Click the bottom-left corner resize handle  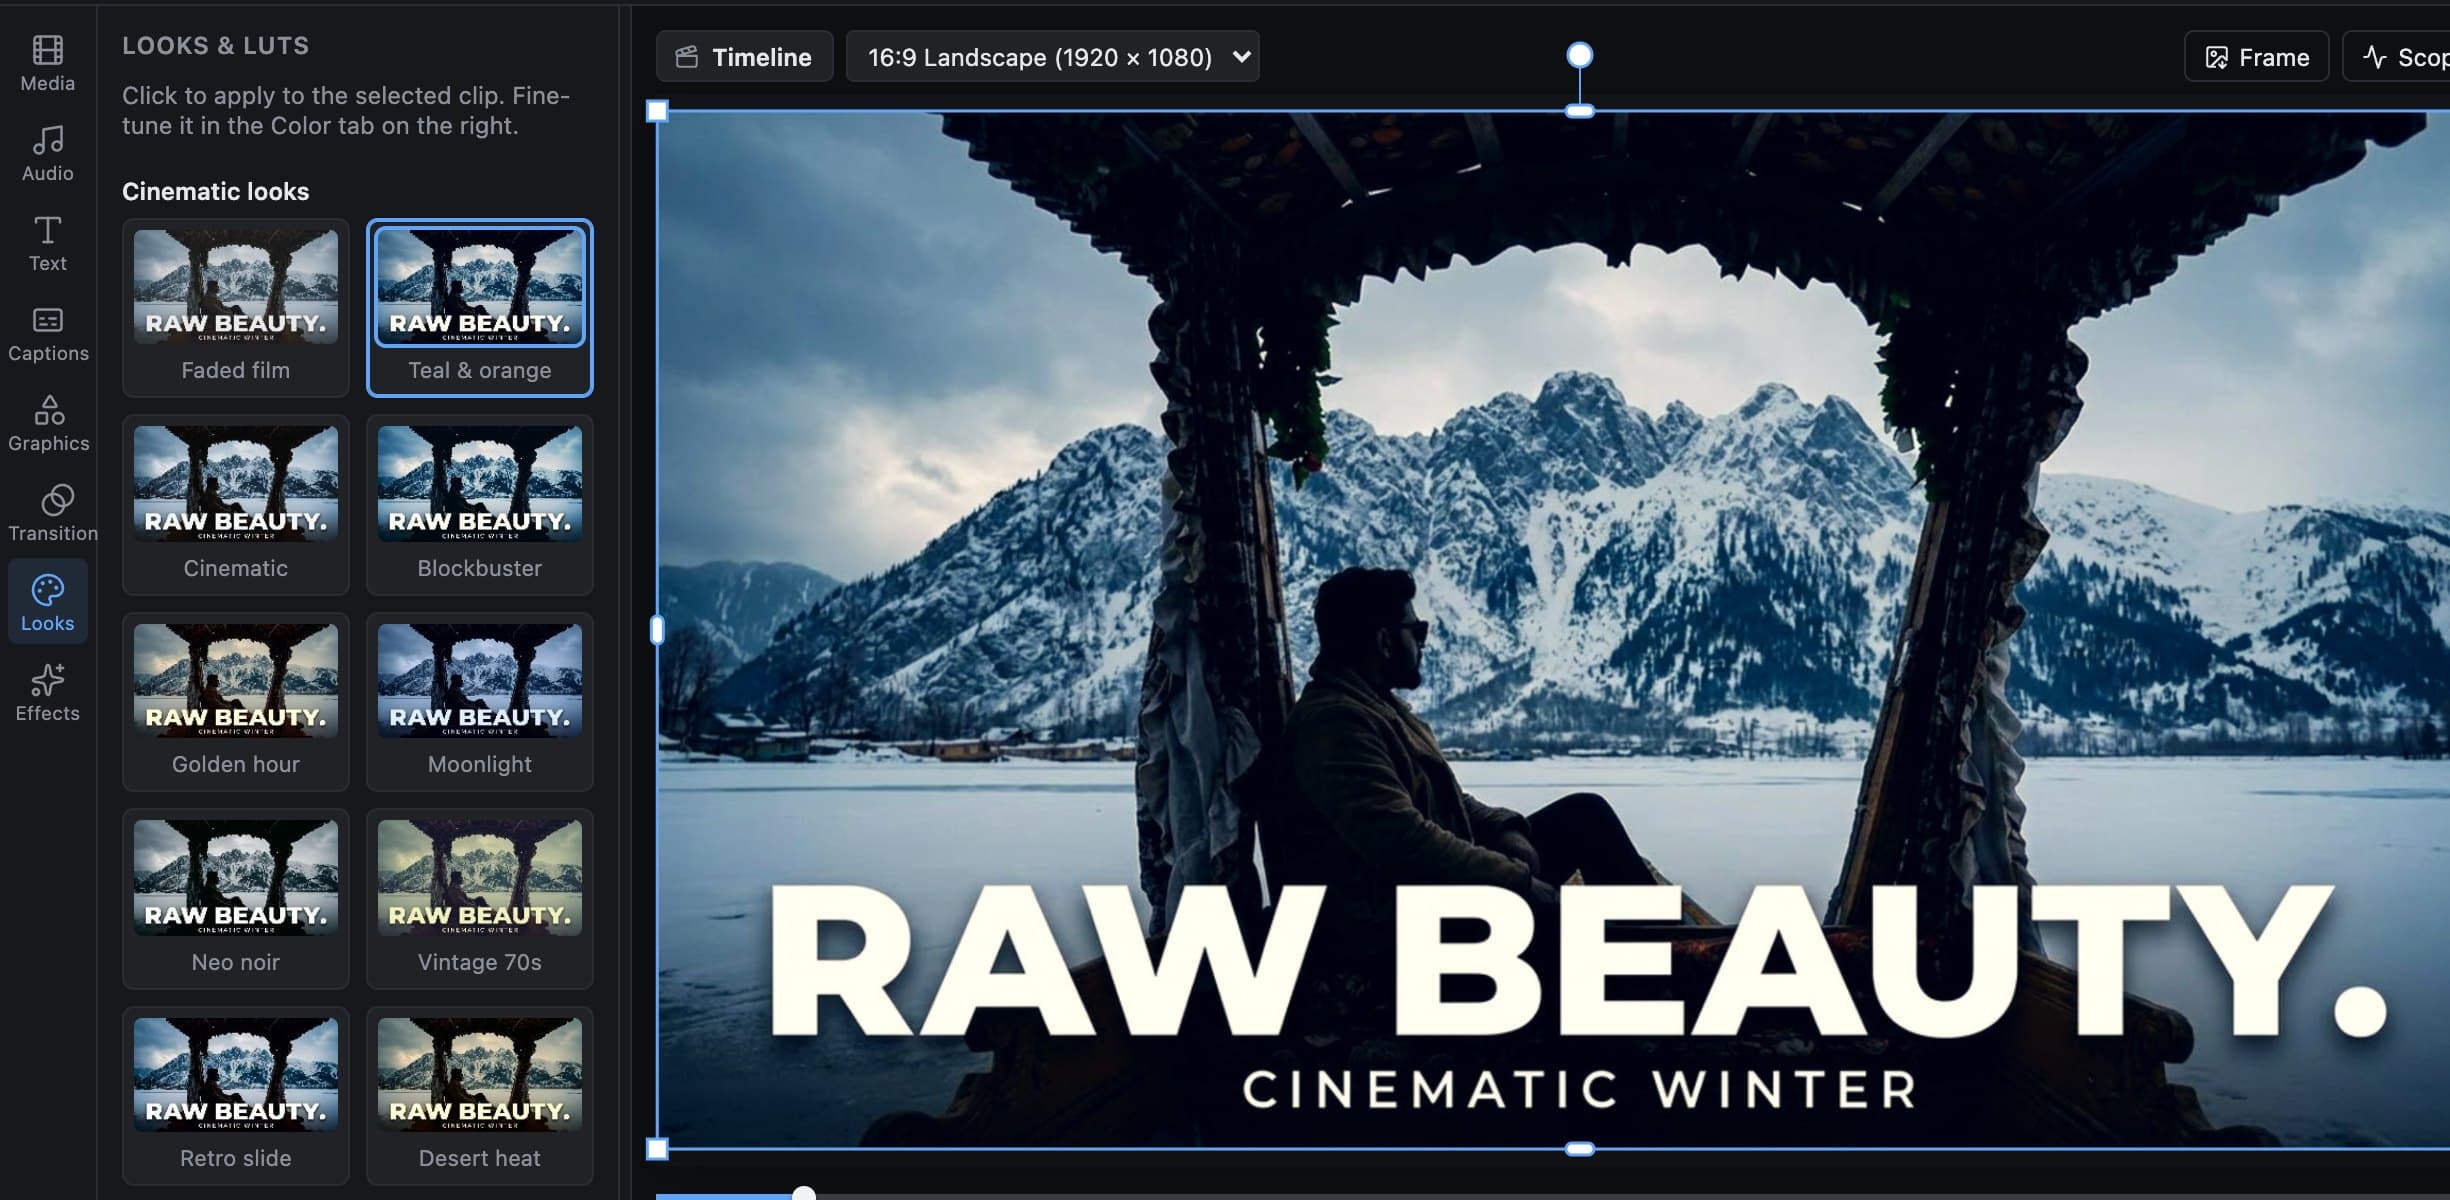coord(657,1149)
